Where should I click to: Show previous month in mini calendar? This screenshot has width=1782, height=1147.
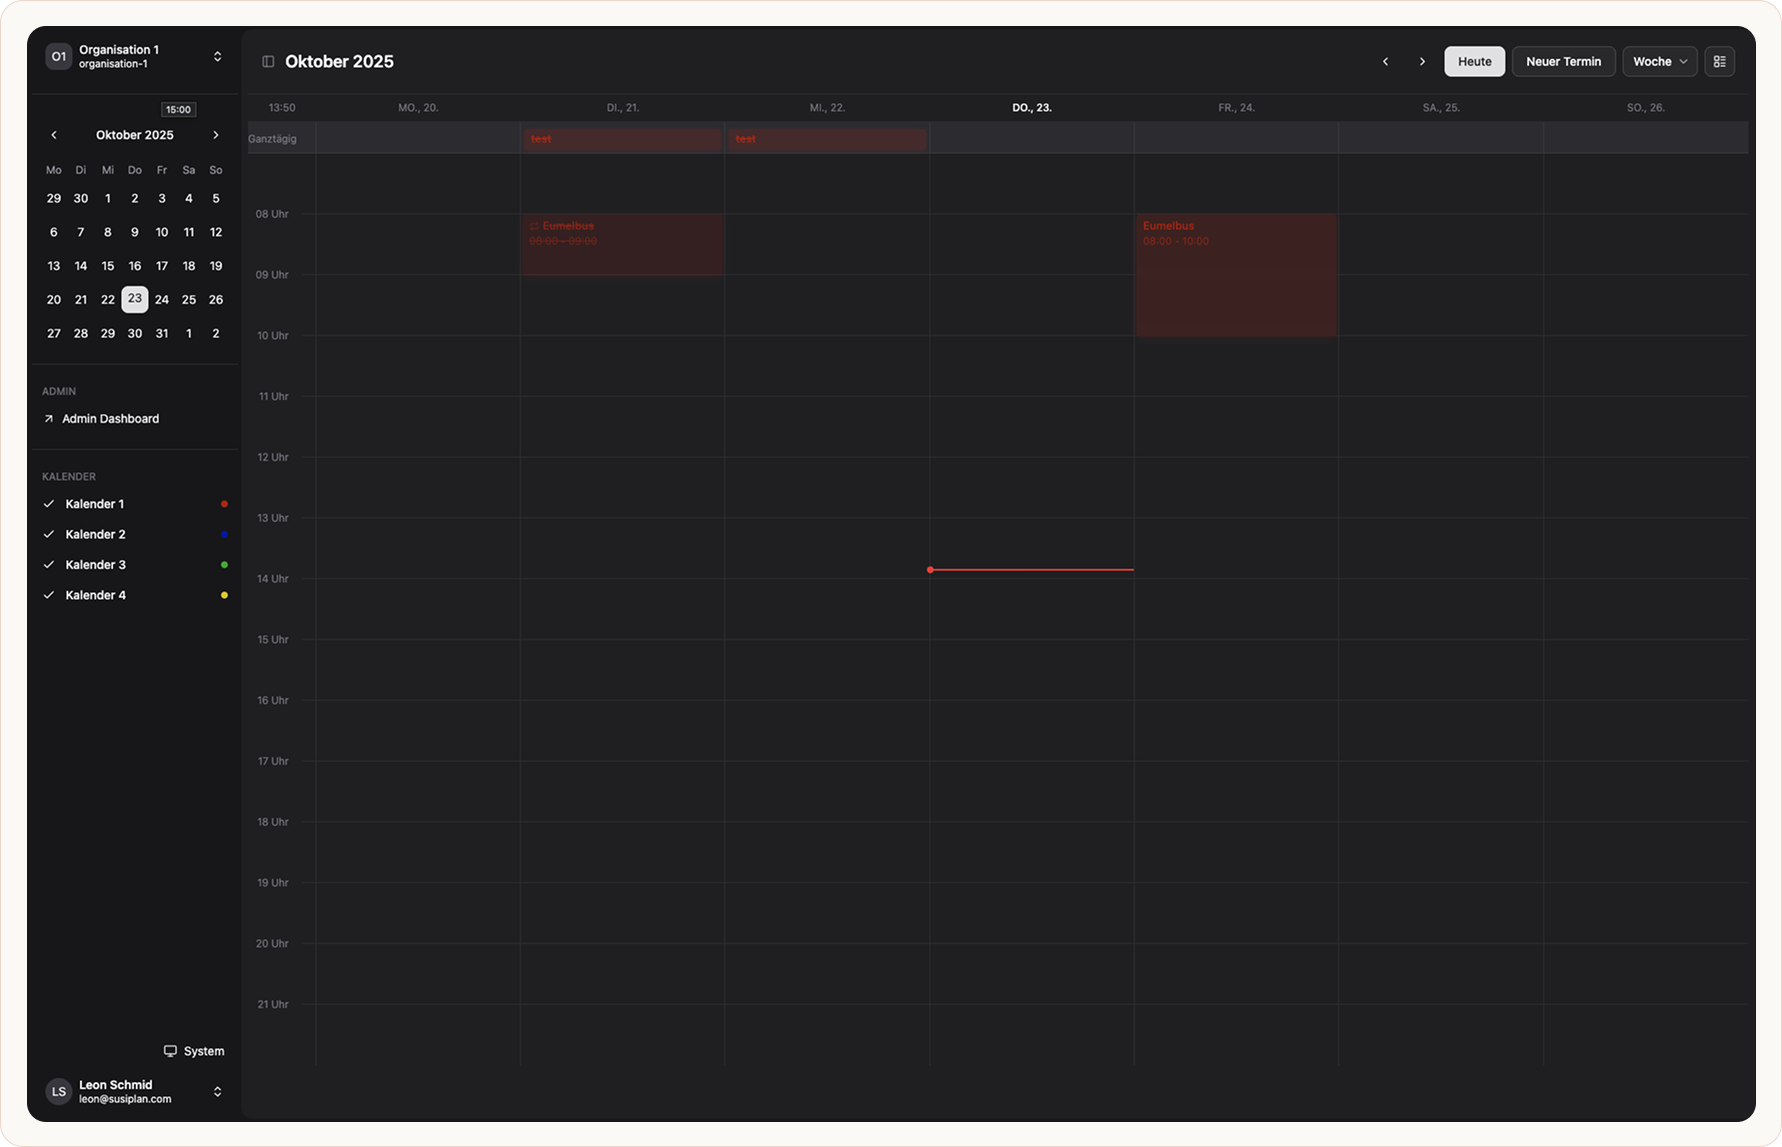pos(54,135)
